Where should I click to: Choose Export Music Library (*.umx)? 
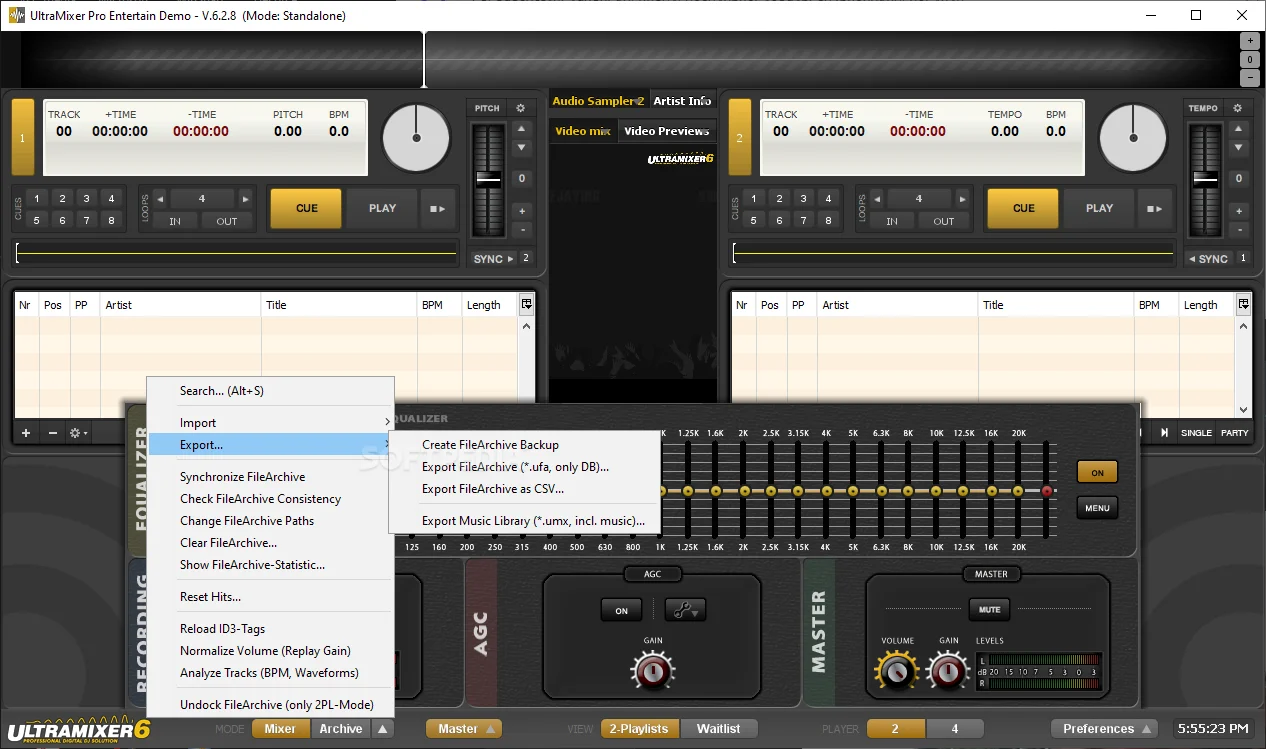click(524, 521)
